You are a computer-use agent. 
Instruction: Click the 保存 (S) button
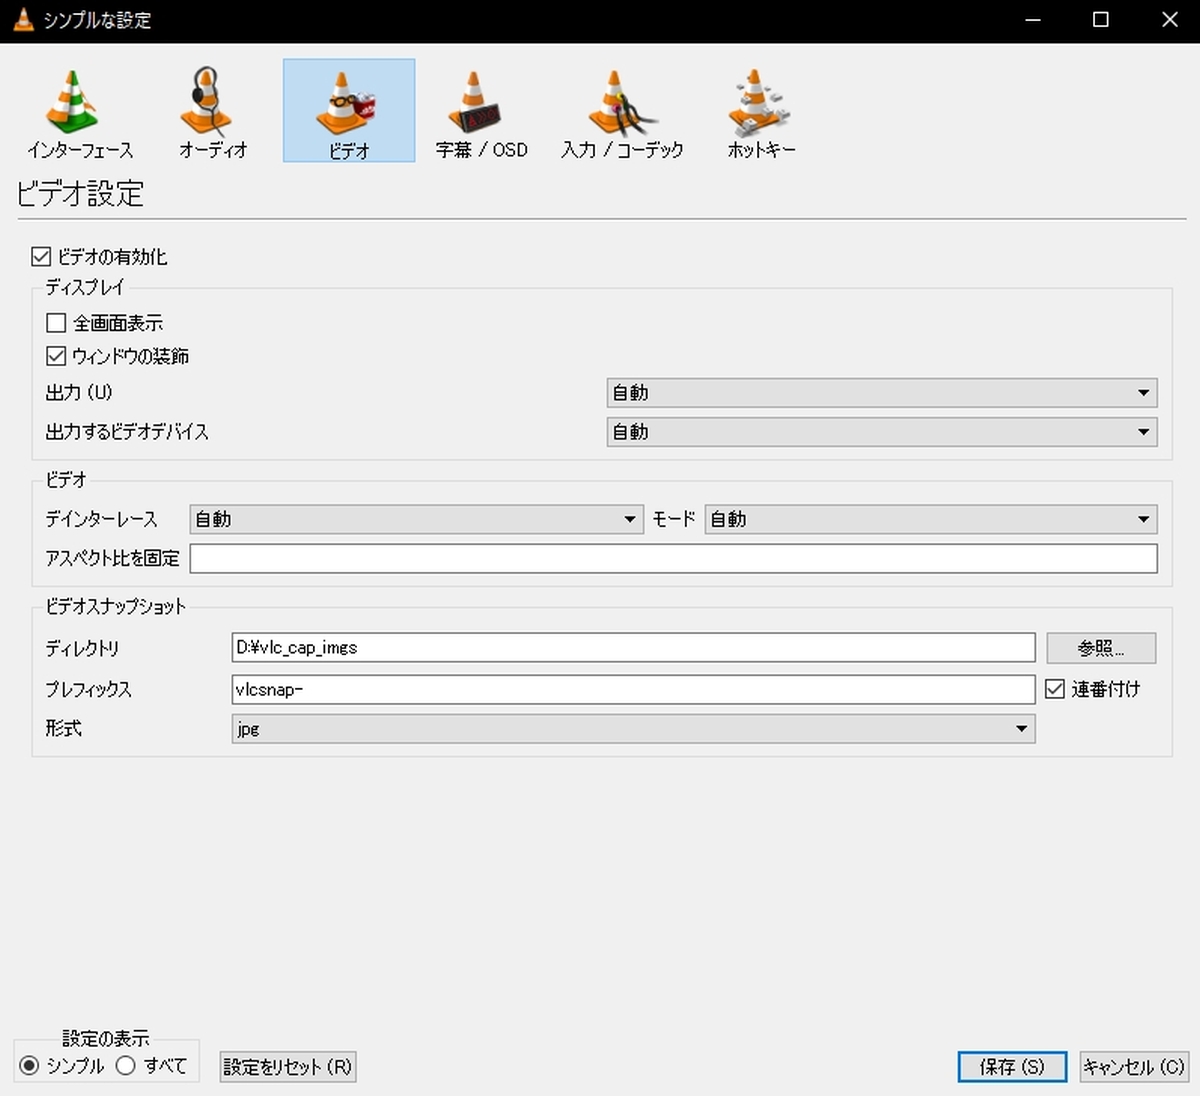pyautogui.click(x=1011, y=1067)
